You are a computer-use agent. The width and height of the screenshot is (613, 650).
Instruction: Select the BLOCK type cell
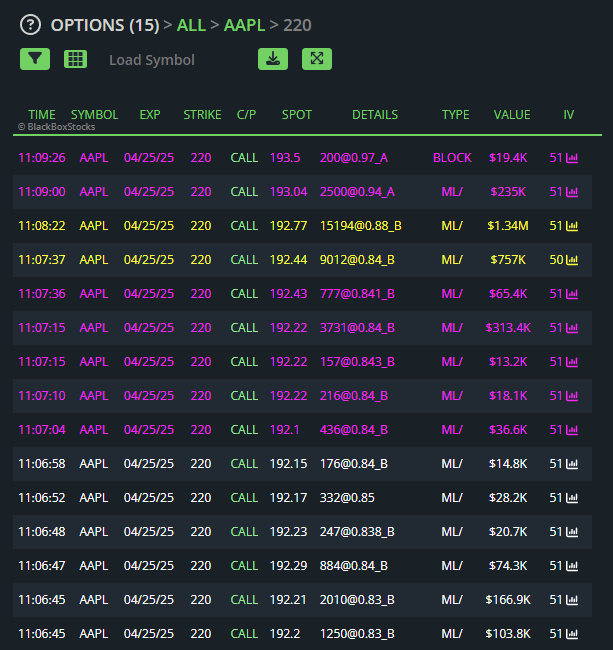(x=452, y=158)
